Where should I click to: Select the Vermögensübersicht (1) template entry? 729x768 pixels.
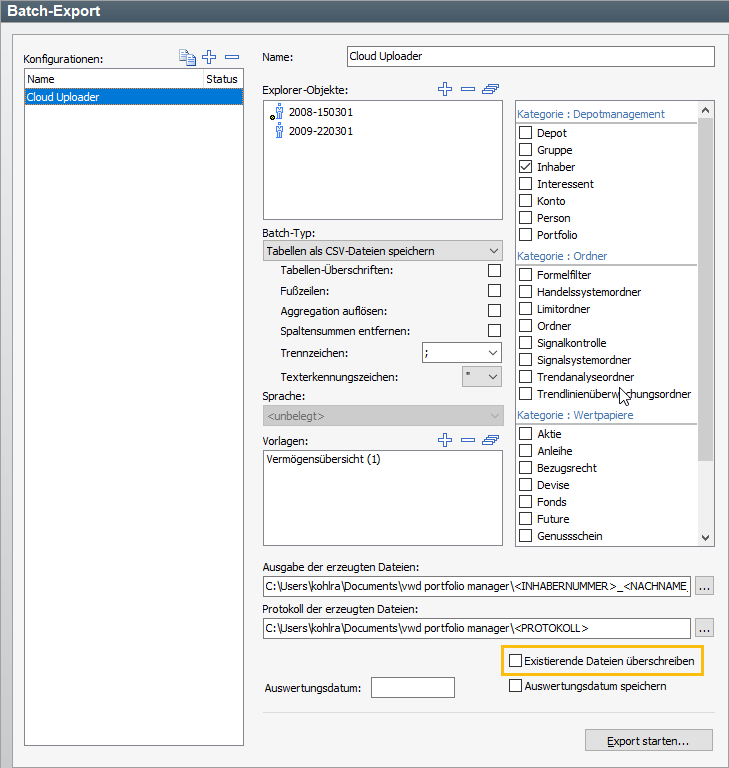[x=324, y=460]
